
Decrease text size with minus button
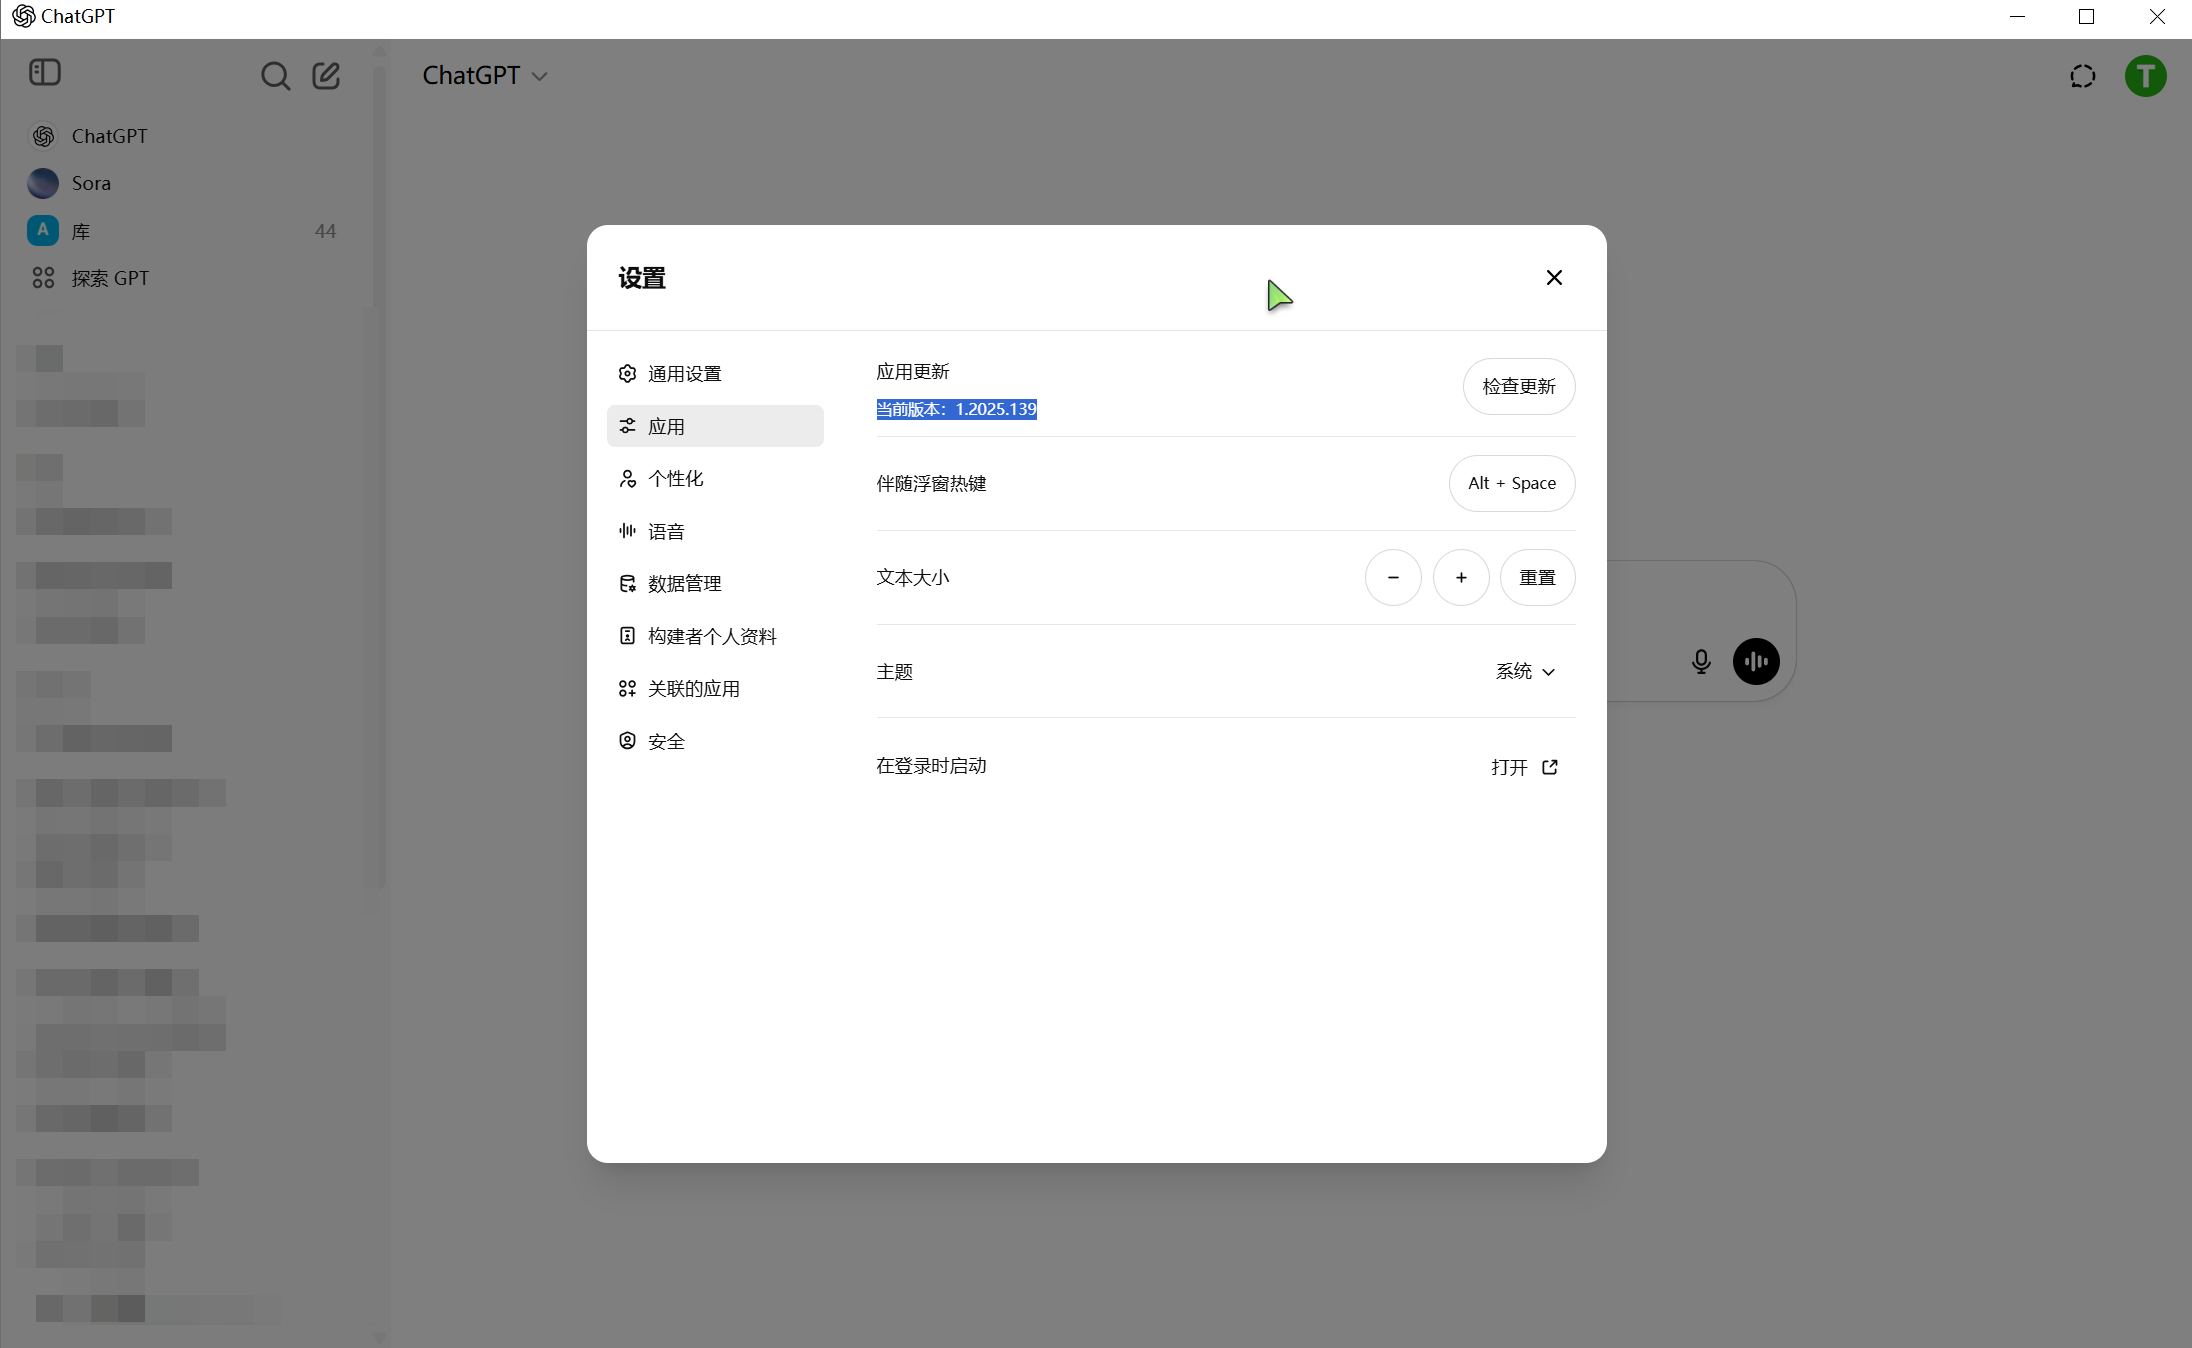coord(1392,577)
